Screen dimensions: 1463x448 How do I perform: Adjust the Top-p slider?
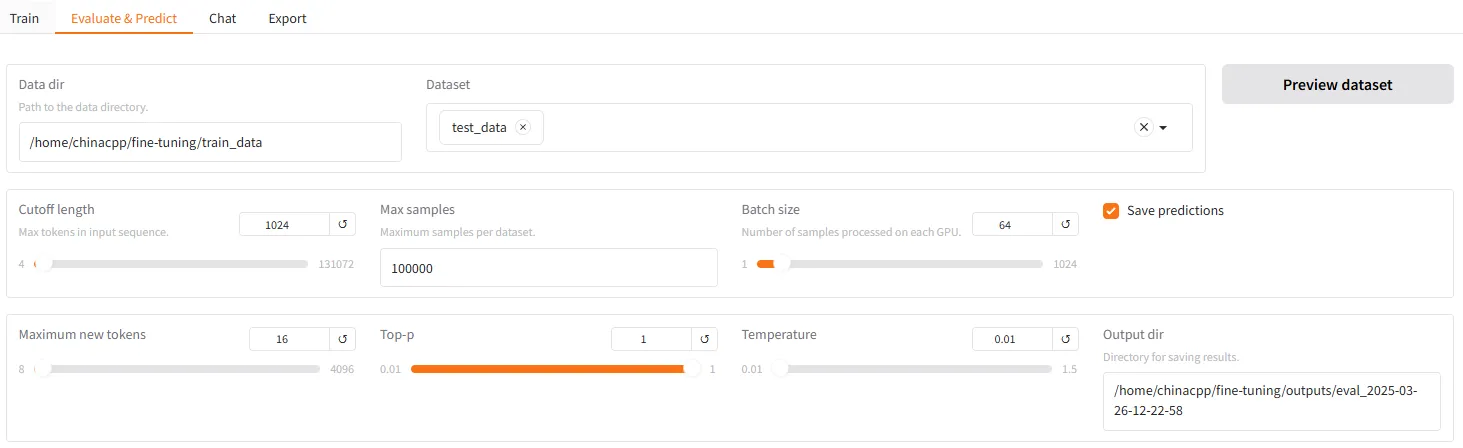tap(550, 369)
